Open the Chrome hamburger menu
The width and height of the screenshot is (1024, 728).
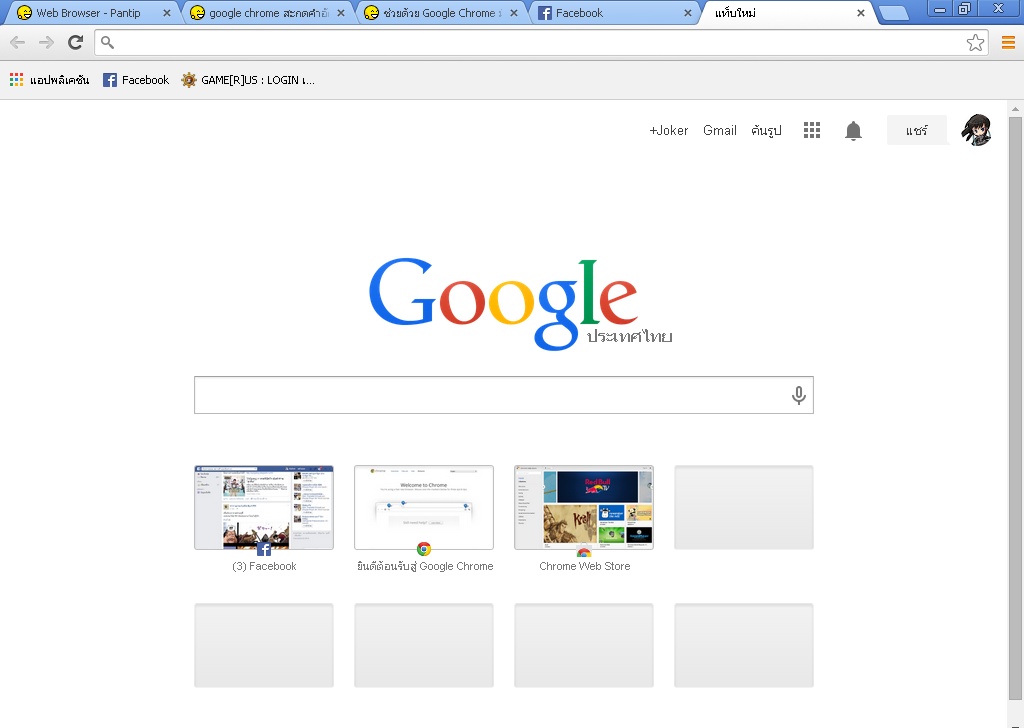click(x=1008, y=43)
